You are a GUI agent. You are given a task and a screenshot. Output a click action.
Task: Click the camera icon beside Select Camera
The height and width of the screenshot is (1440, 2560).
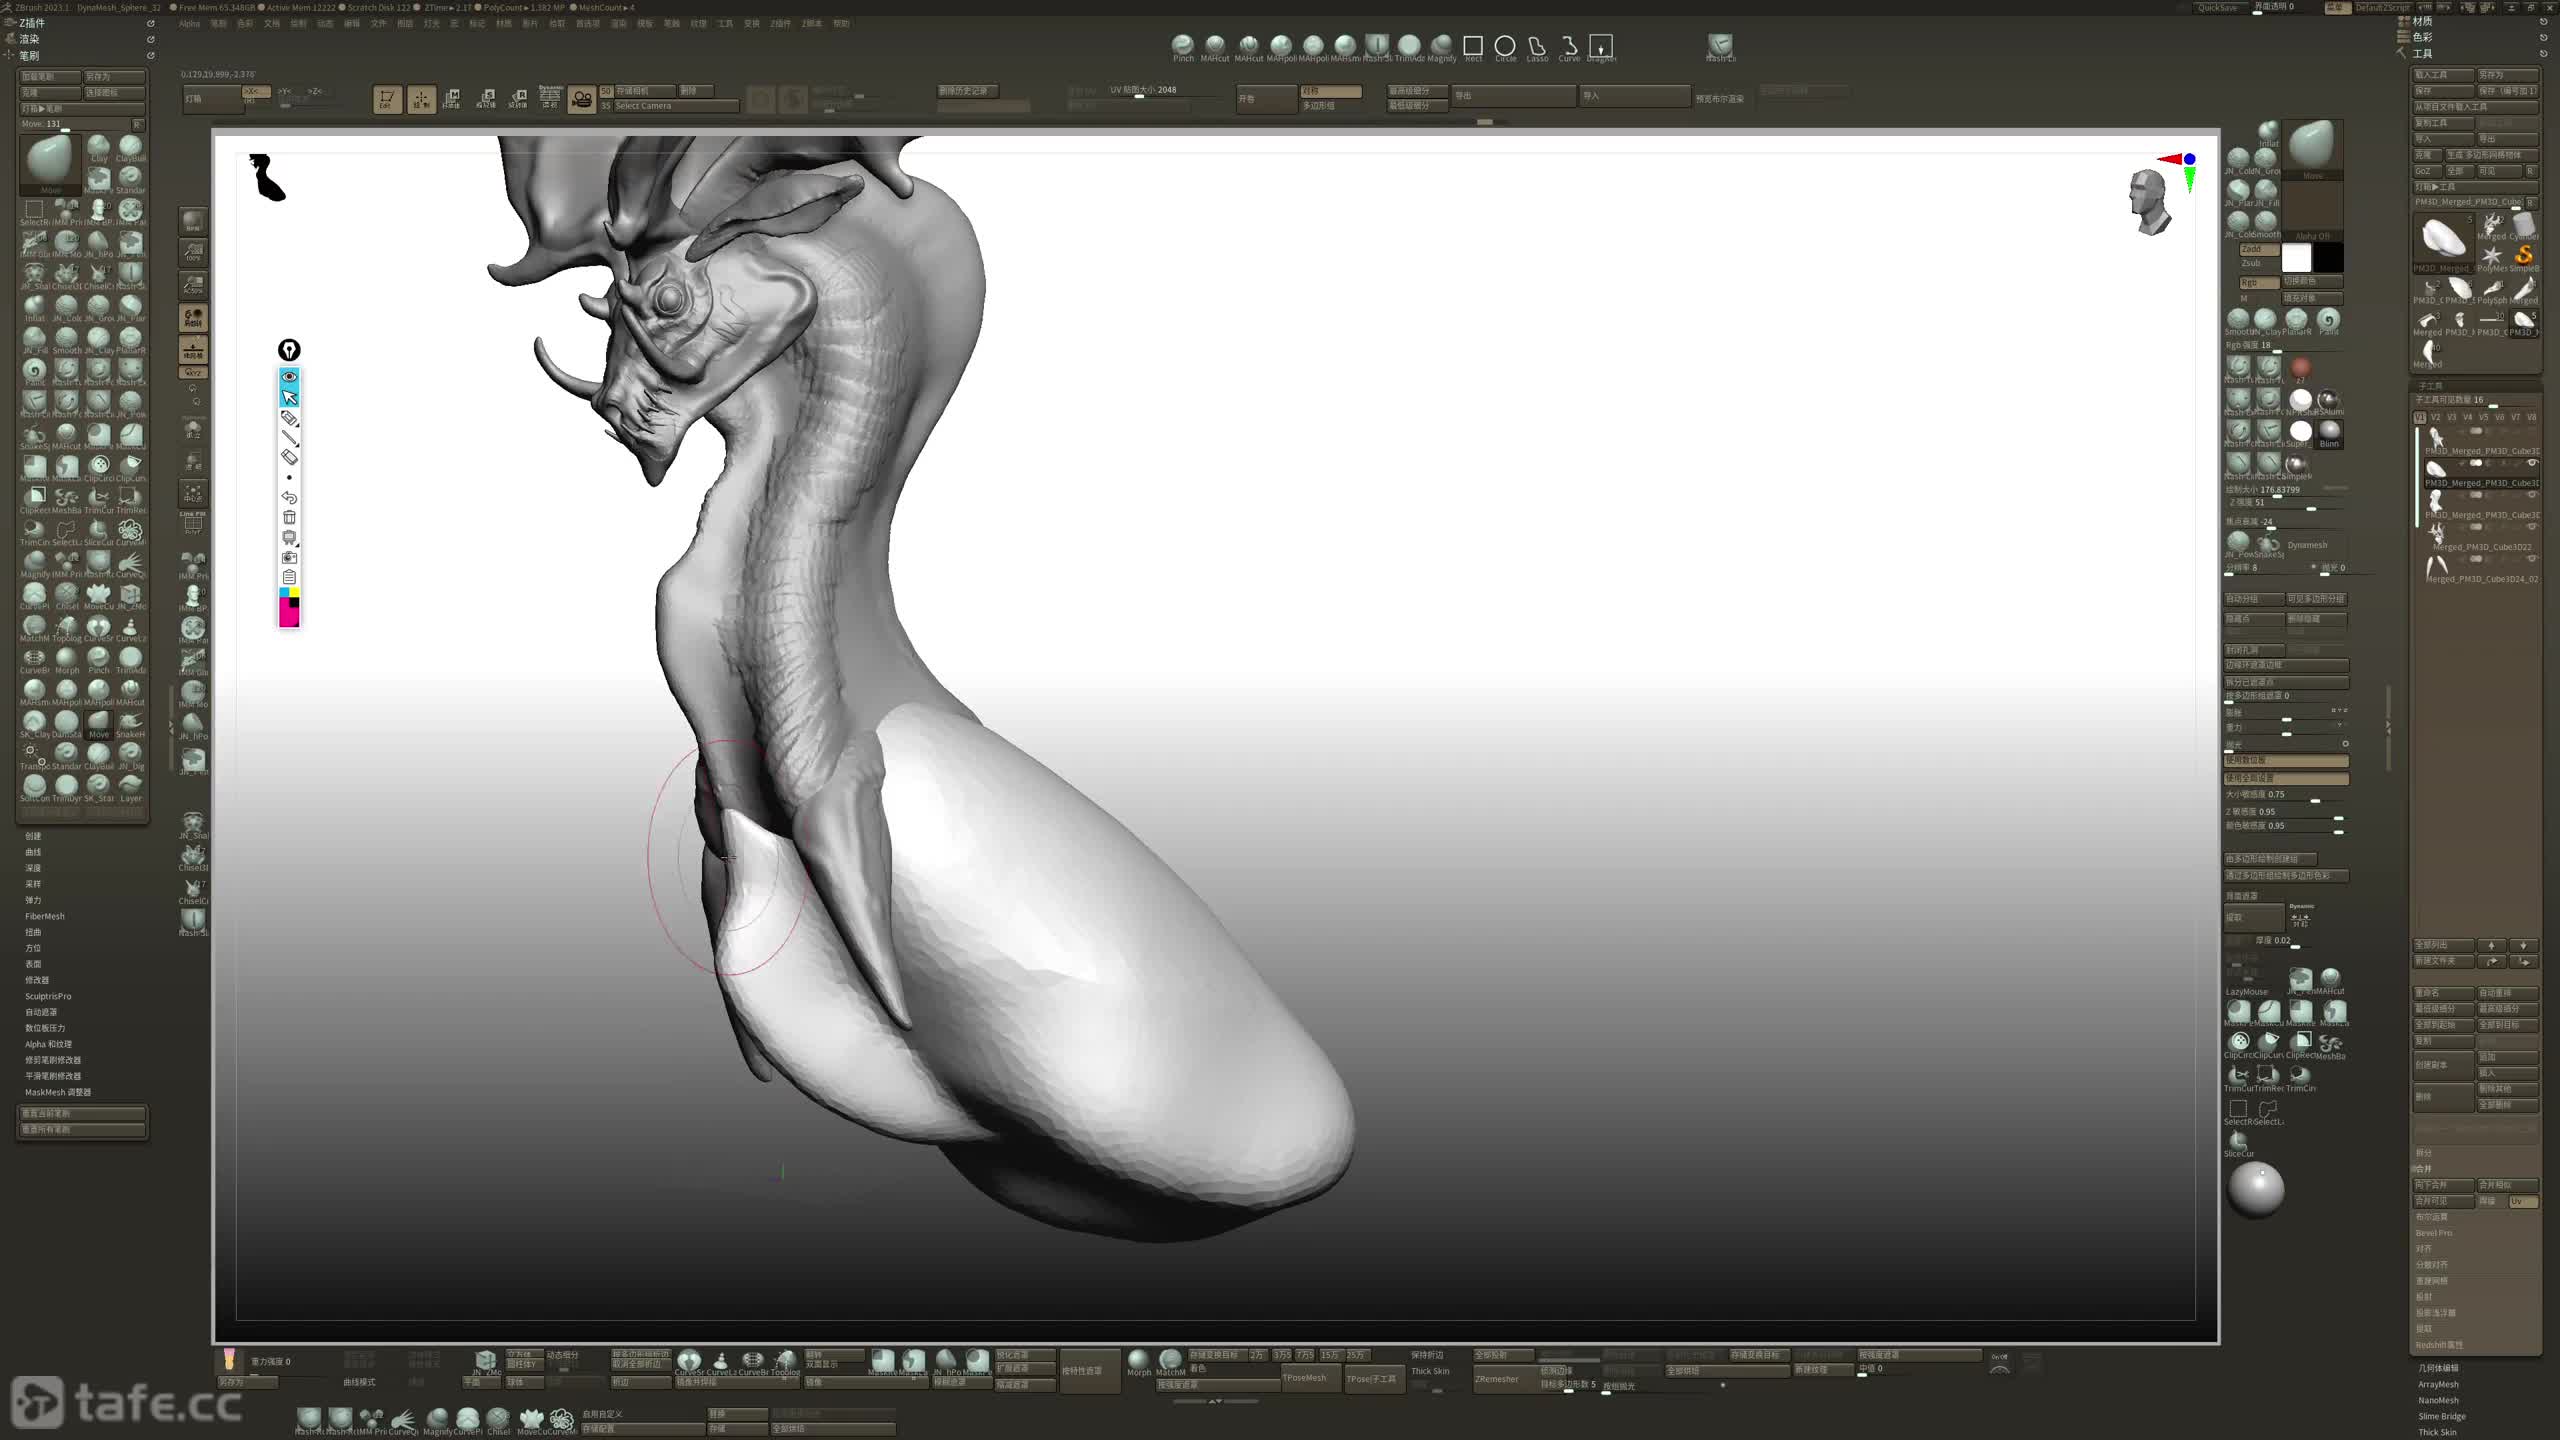point(581,99)
